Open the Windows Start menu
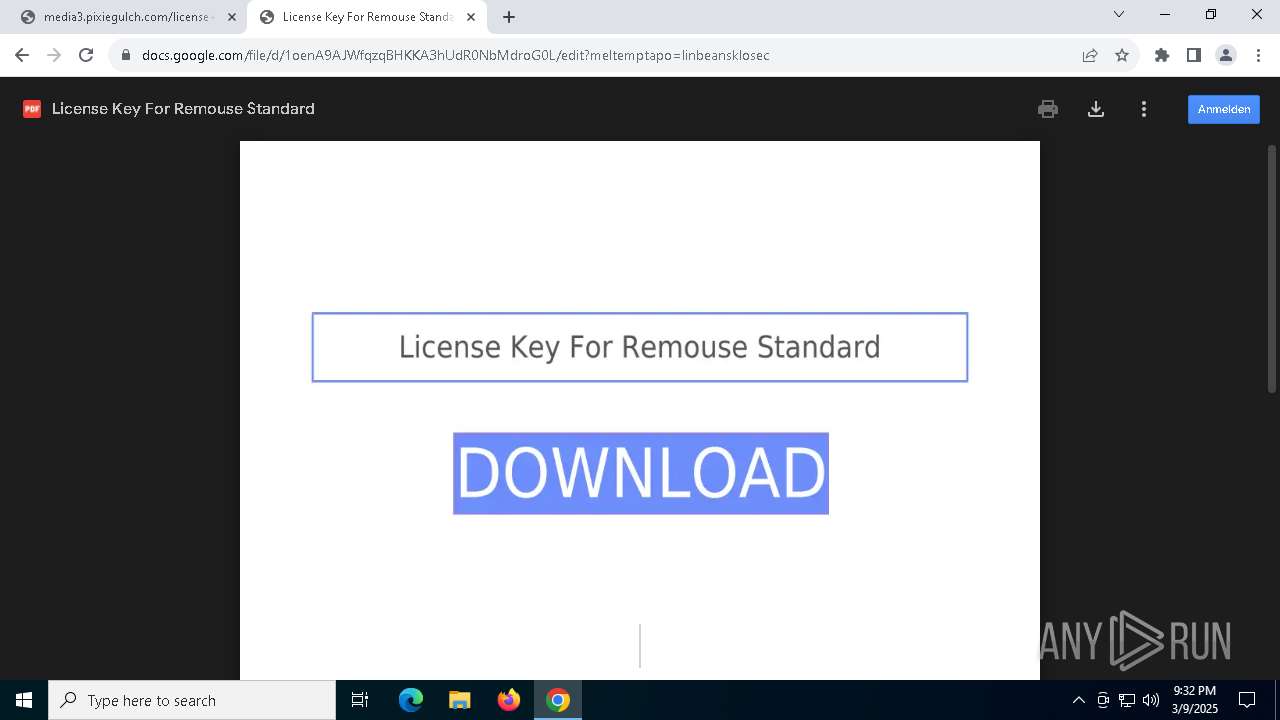This screenshot has height=720, width=1280. (x=24, y=700)
